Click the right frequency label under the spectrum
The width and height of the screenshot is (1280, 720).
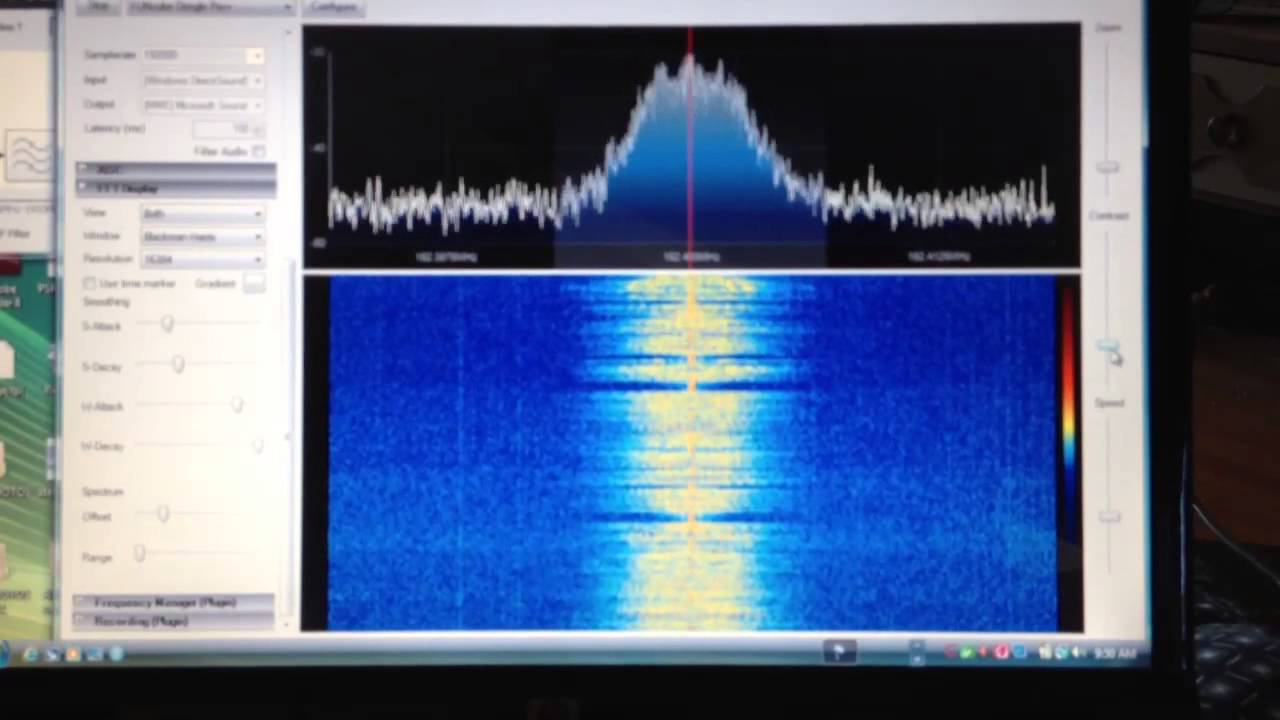[938, 257]
